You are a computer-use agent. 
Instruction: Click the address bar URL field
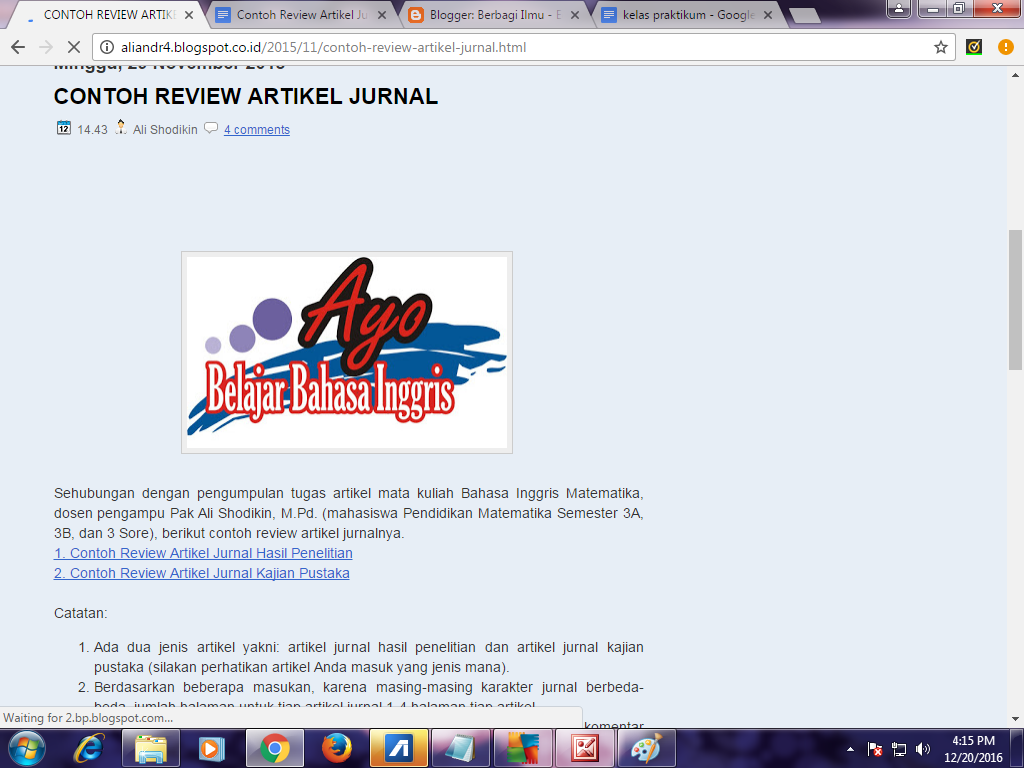pos(524,47)
